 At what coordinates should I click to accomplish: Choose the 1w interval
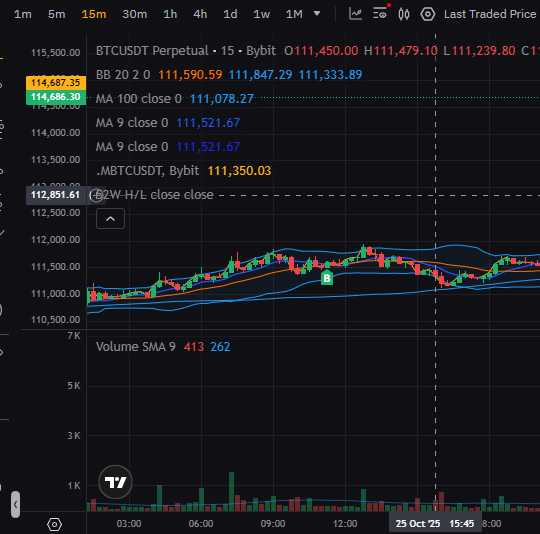pos(261,14)
